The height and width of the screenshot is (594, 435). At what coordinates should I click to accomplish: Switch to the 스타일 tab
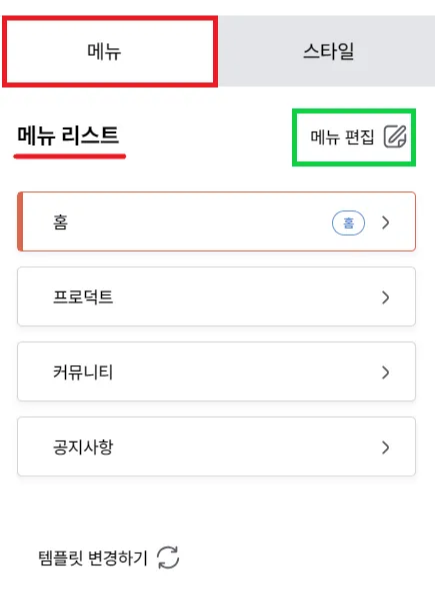[327, 51]
